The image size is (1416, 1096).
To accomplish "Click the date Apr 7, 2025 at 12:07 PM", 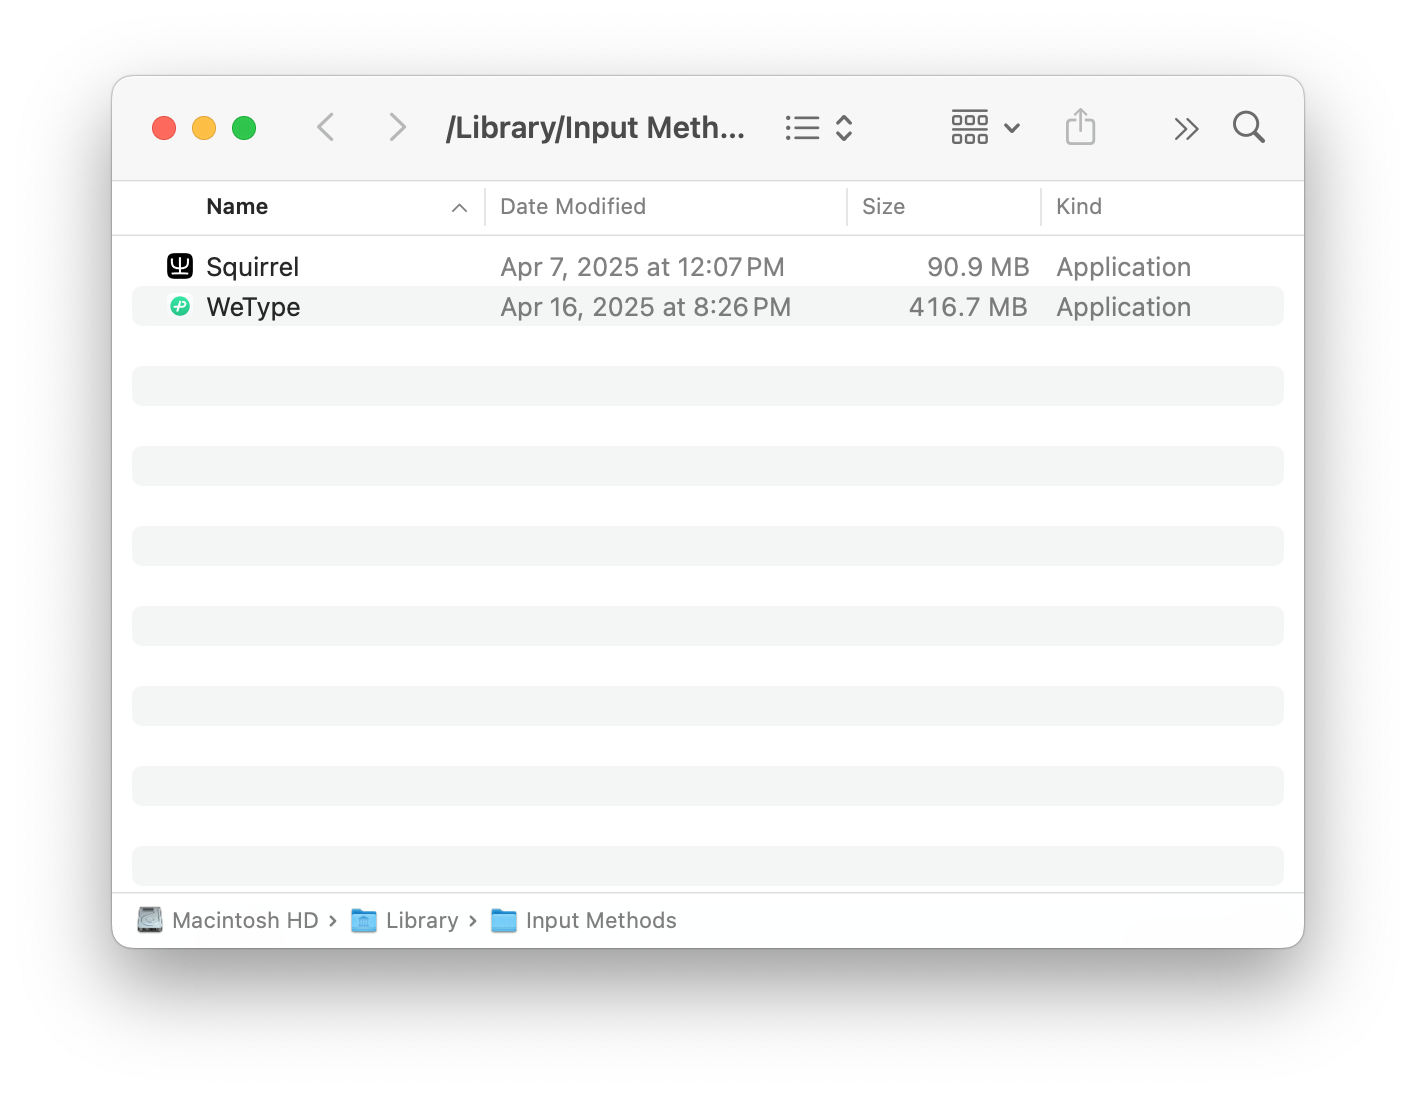I will coord(642,267).
